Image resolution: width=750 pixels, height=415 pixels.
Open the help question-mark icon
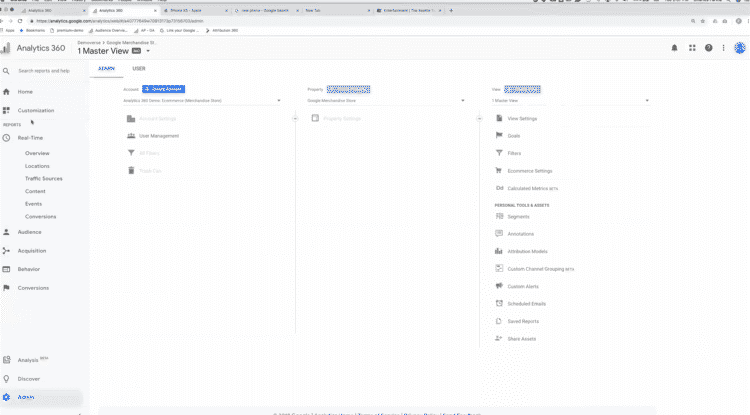(708, 48)
